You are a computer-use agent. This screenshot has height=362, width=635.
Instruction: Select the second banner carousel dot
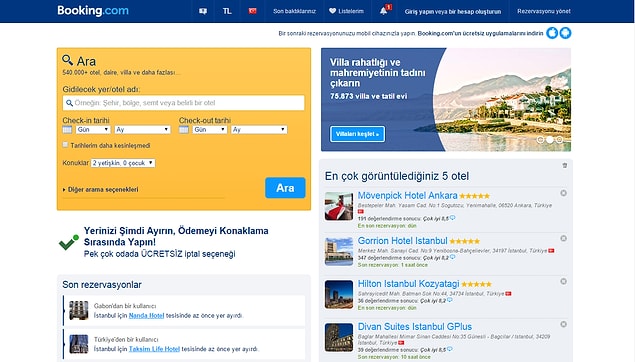point(550,140)
